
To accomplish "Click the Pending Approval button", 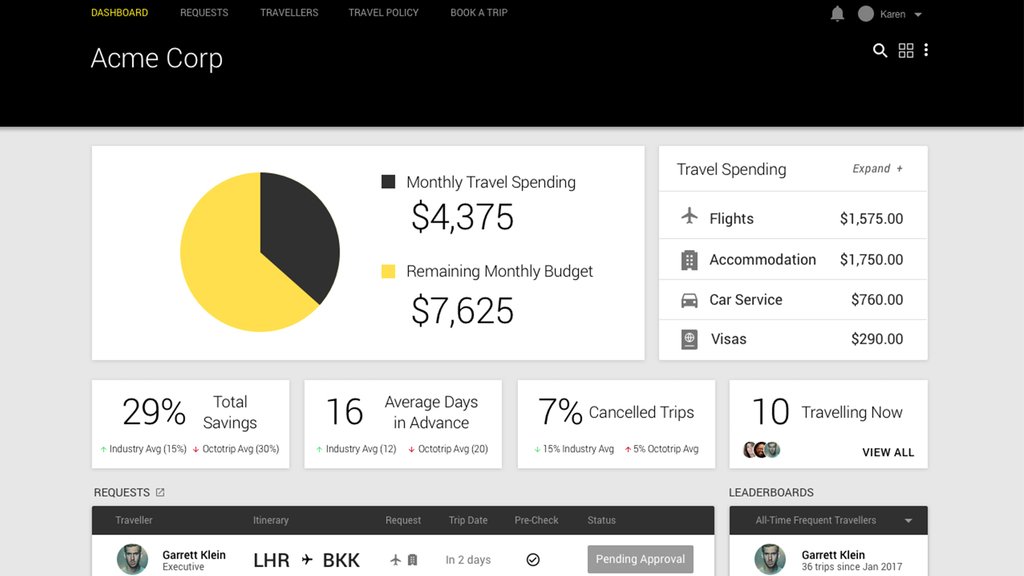I will tap(640, 559).
